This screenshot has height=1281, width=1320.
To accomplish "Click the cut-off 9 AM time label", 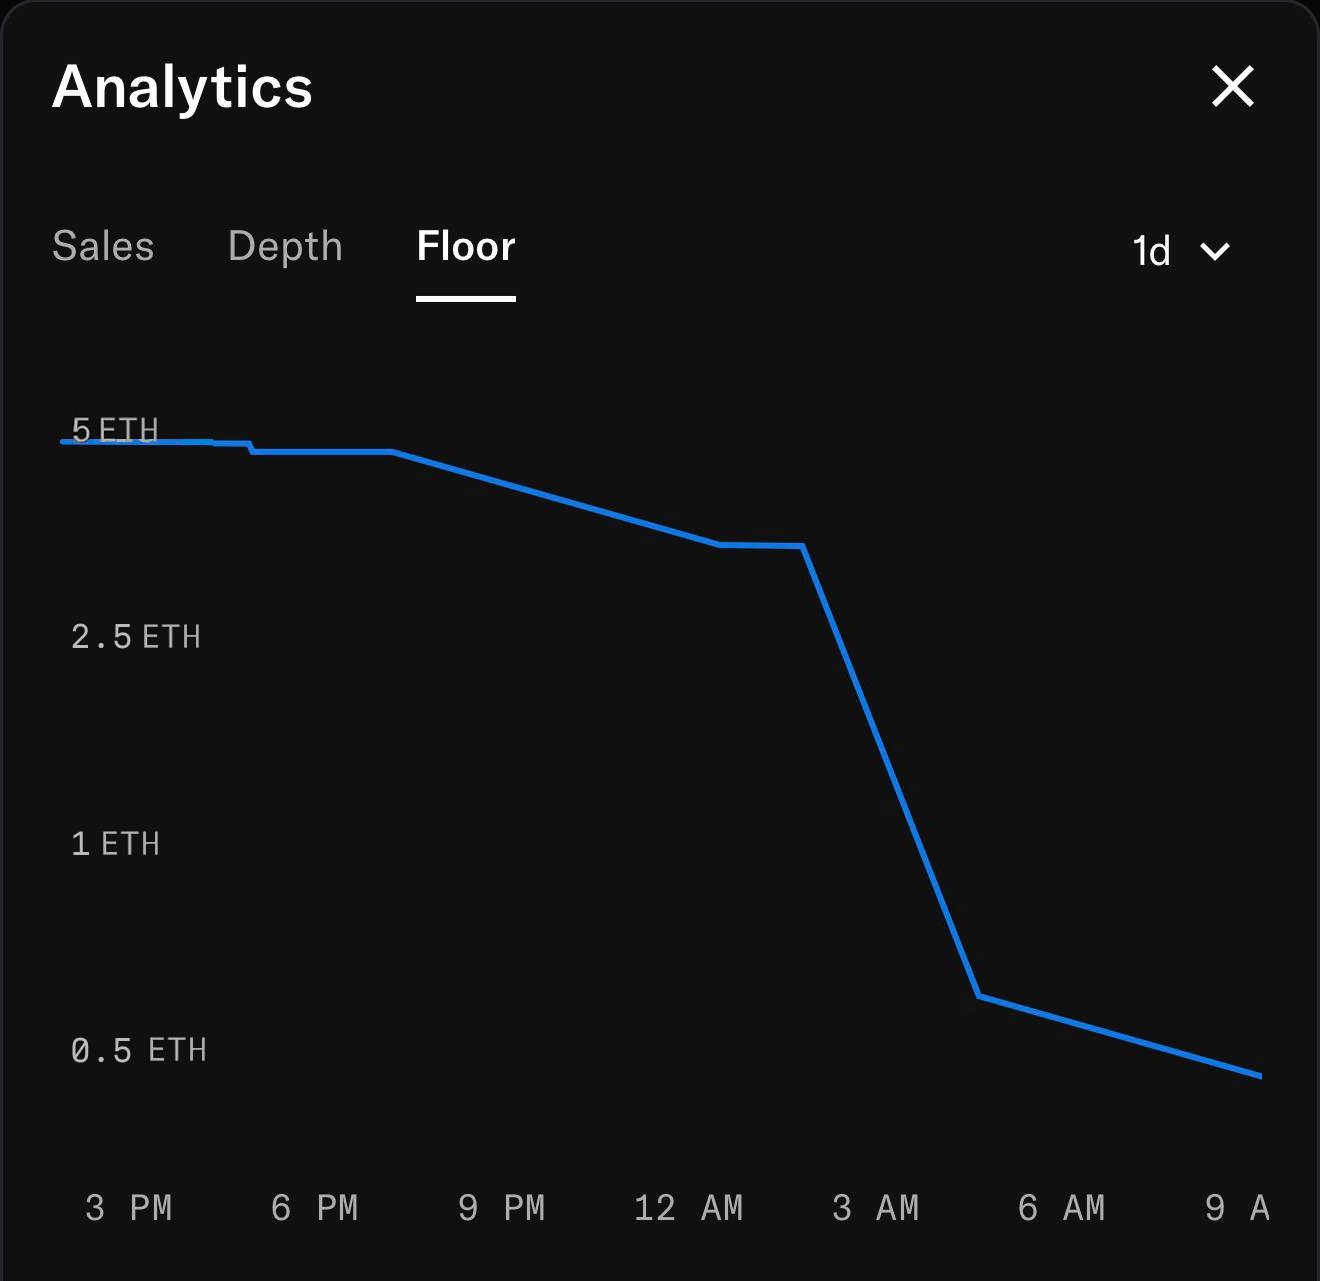I will [x=1238, y=1208].
